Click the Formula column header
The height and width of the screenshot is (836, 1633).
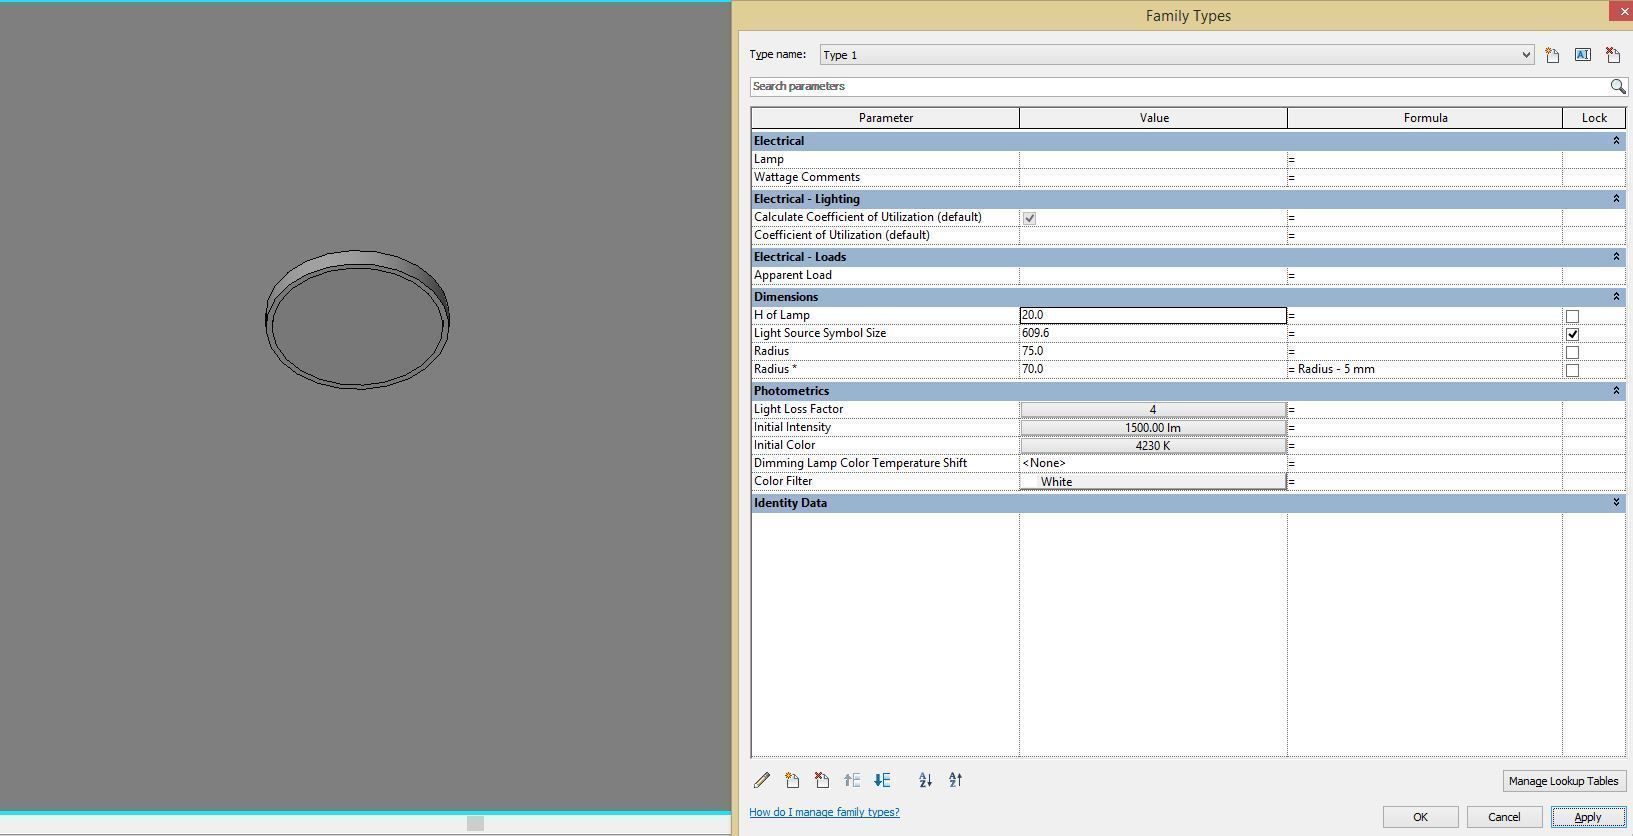[1425, 118]
